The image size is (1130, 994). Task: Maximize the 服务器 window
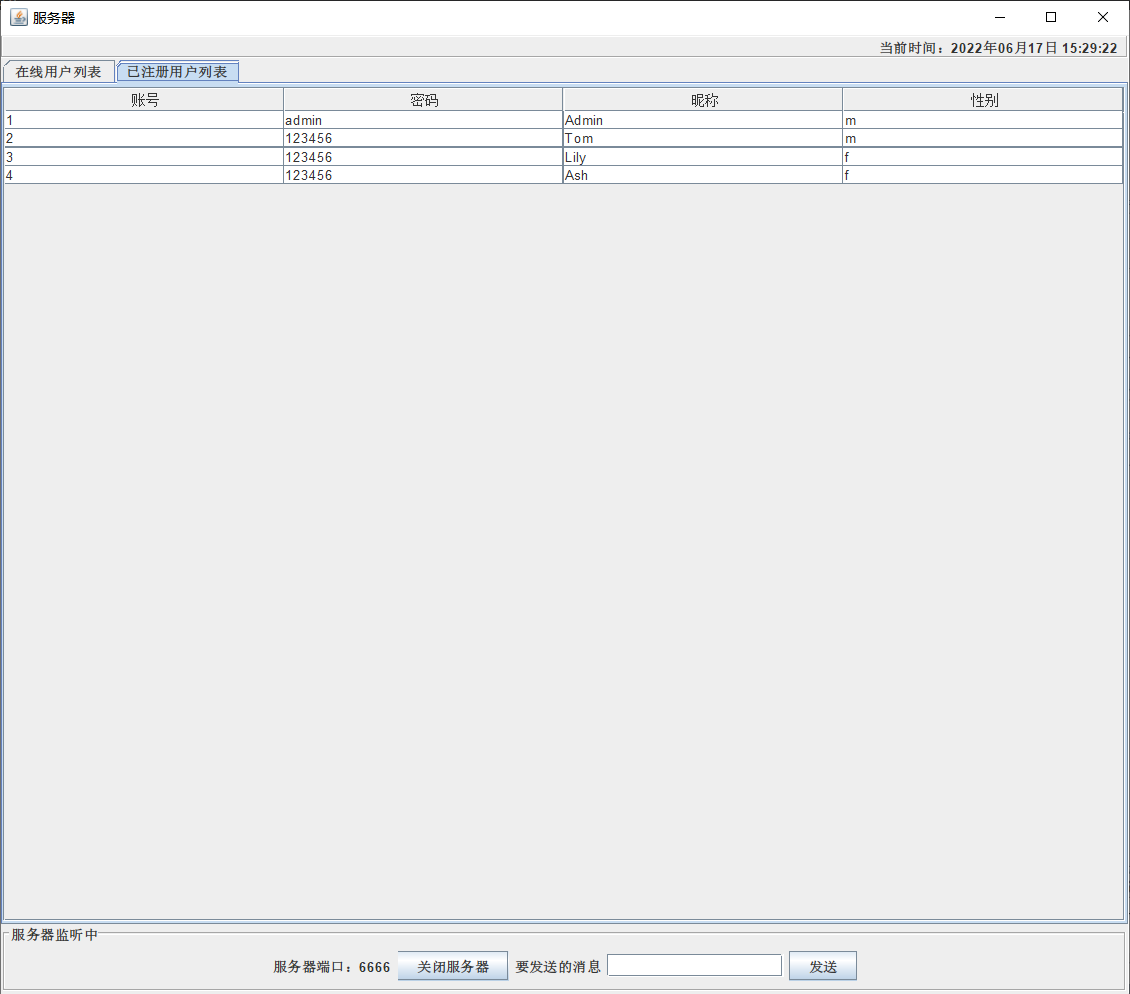pos(1051,17)
